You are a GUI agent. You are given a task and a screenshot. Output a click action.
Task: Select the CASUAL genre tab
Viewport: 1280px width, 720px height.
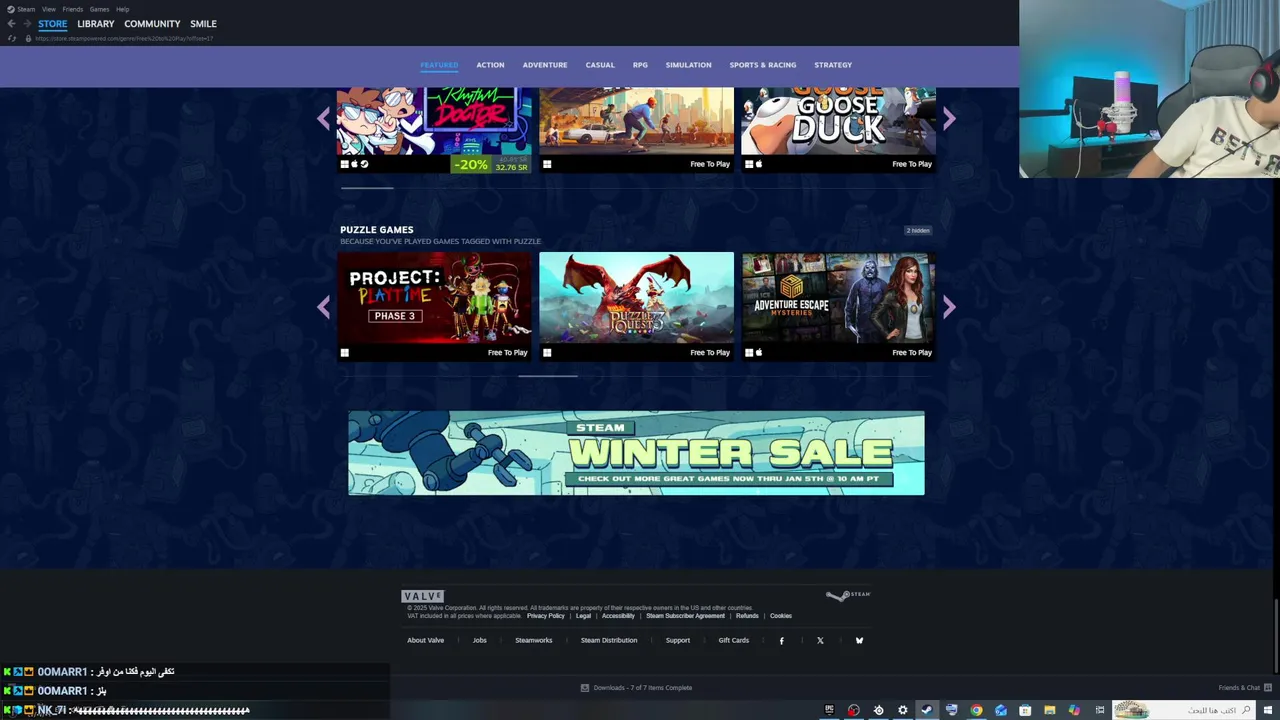[x=600, y=65]
